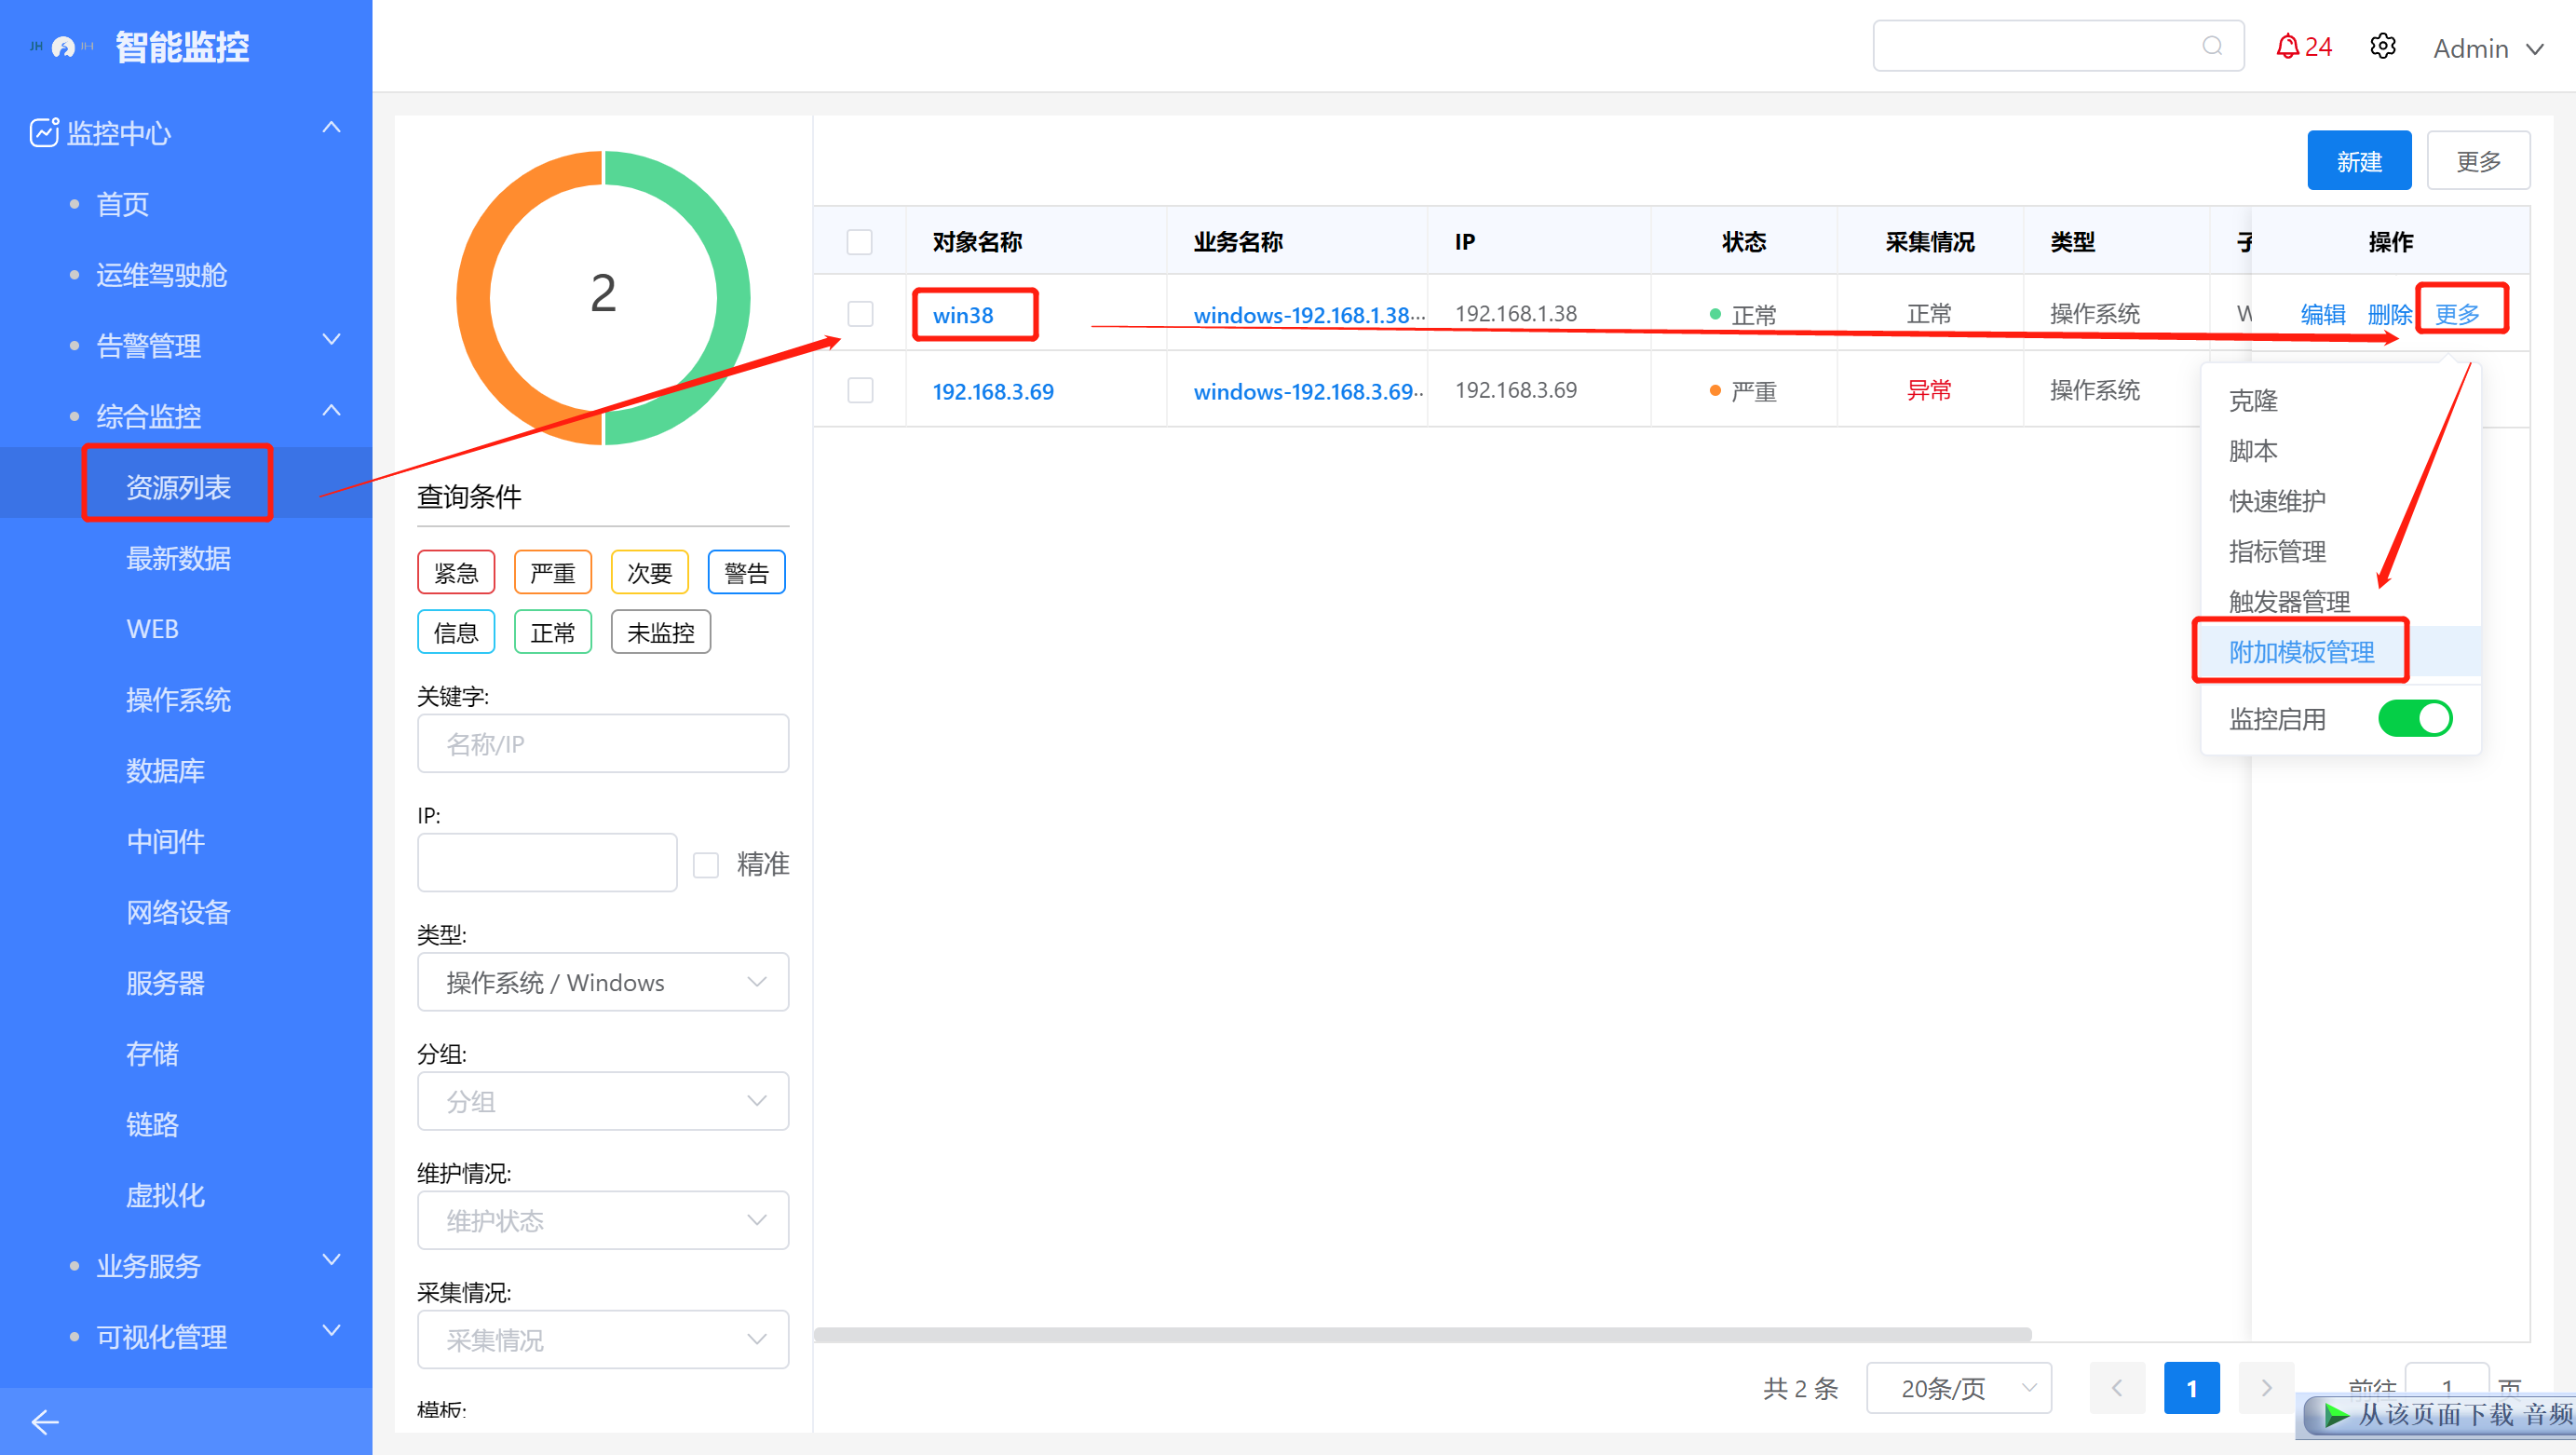Toggle the 严重 severity filter
Image resolution: width=2576 pixels, height=1455 pixels.
(x=553, y=573)
